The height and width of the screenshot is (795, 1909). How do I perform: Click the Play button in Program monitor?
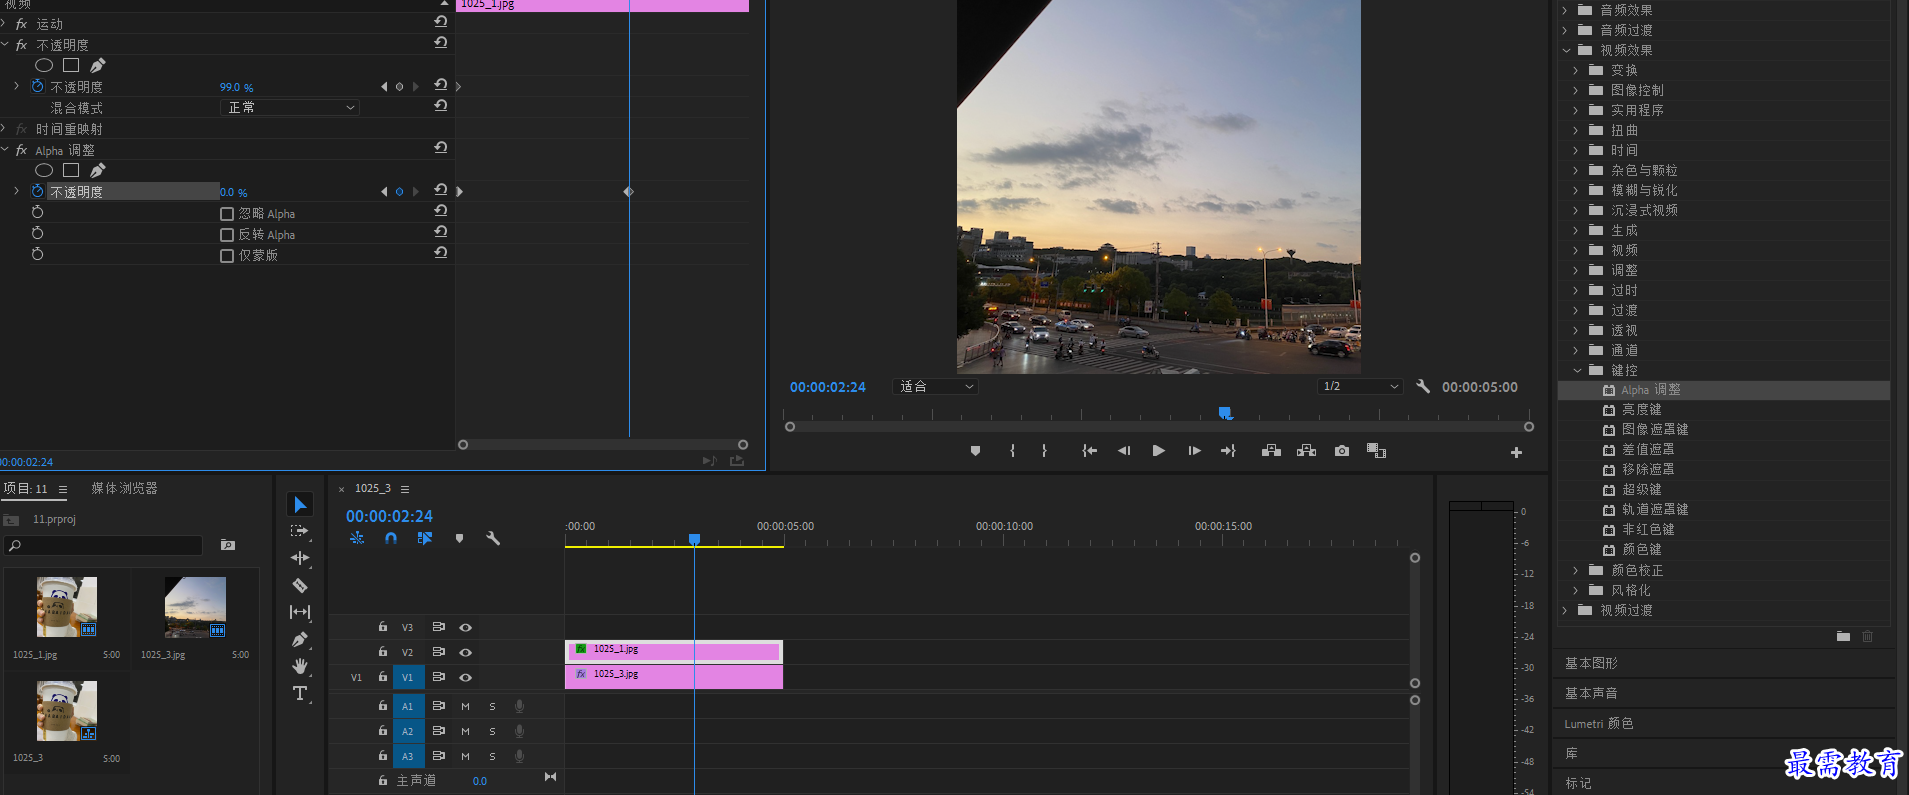click(1158, 451)
